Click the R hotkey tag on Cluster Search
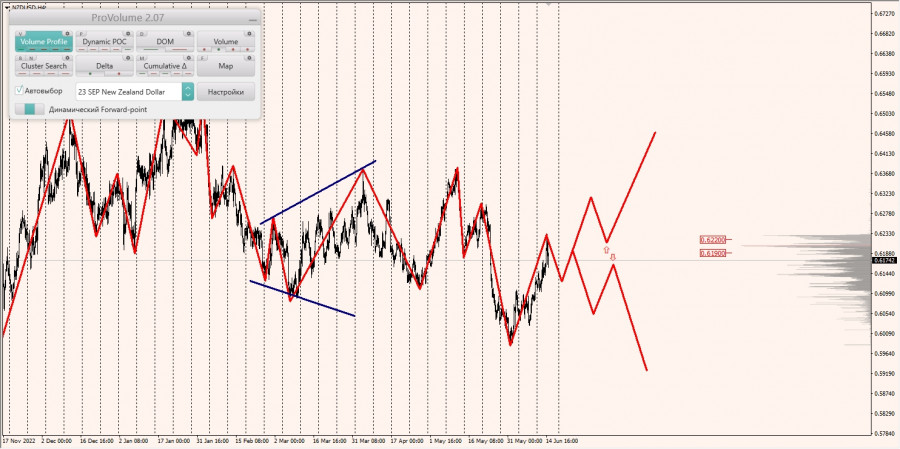900x449 pixels. [x=21, y=59]
